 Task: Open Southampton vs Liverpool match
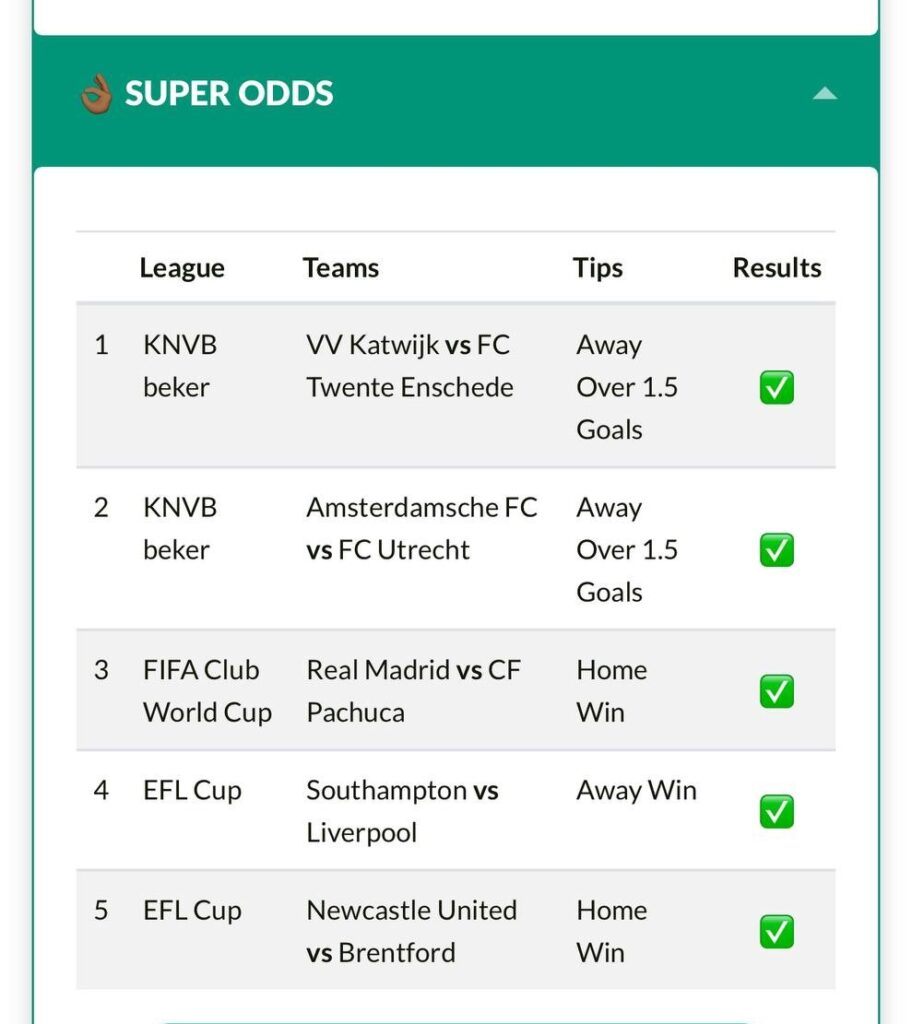(x=402, y=811)
